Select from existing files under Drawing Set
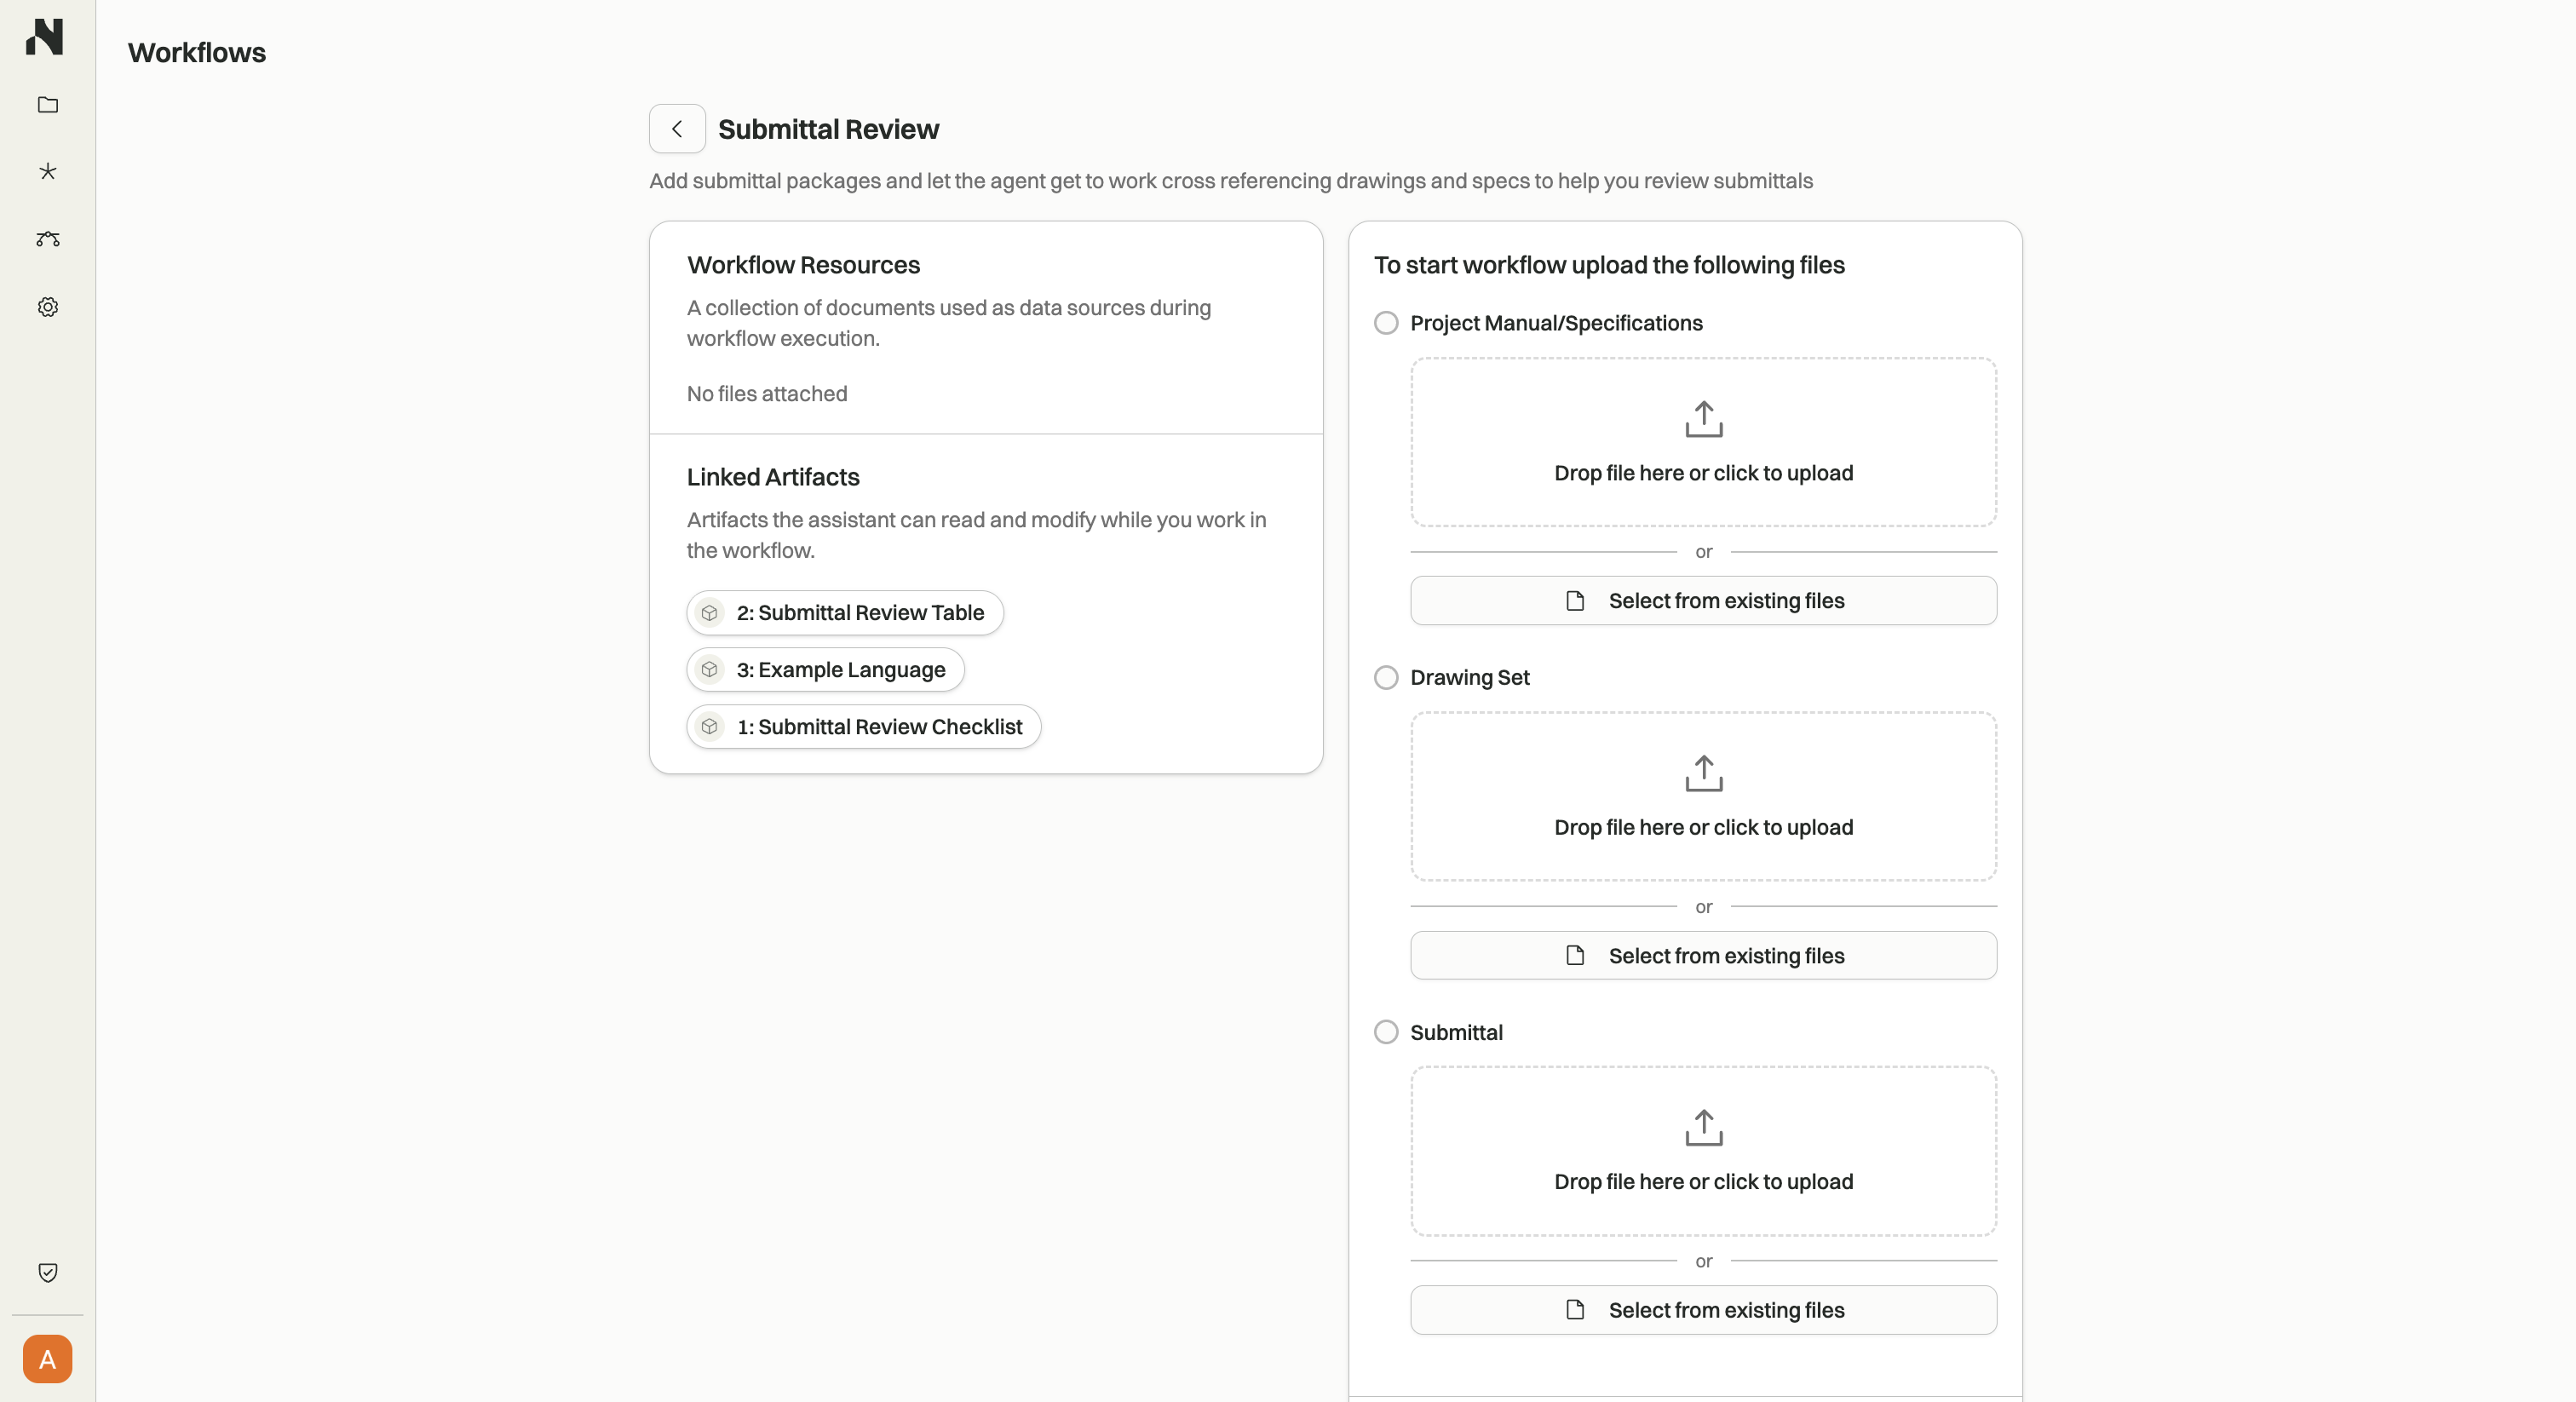The width and height of the screenshot is (2576, 1402). tap(1703, 955)
